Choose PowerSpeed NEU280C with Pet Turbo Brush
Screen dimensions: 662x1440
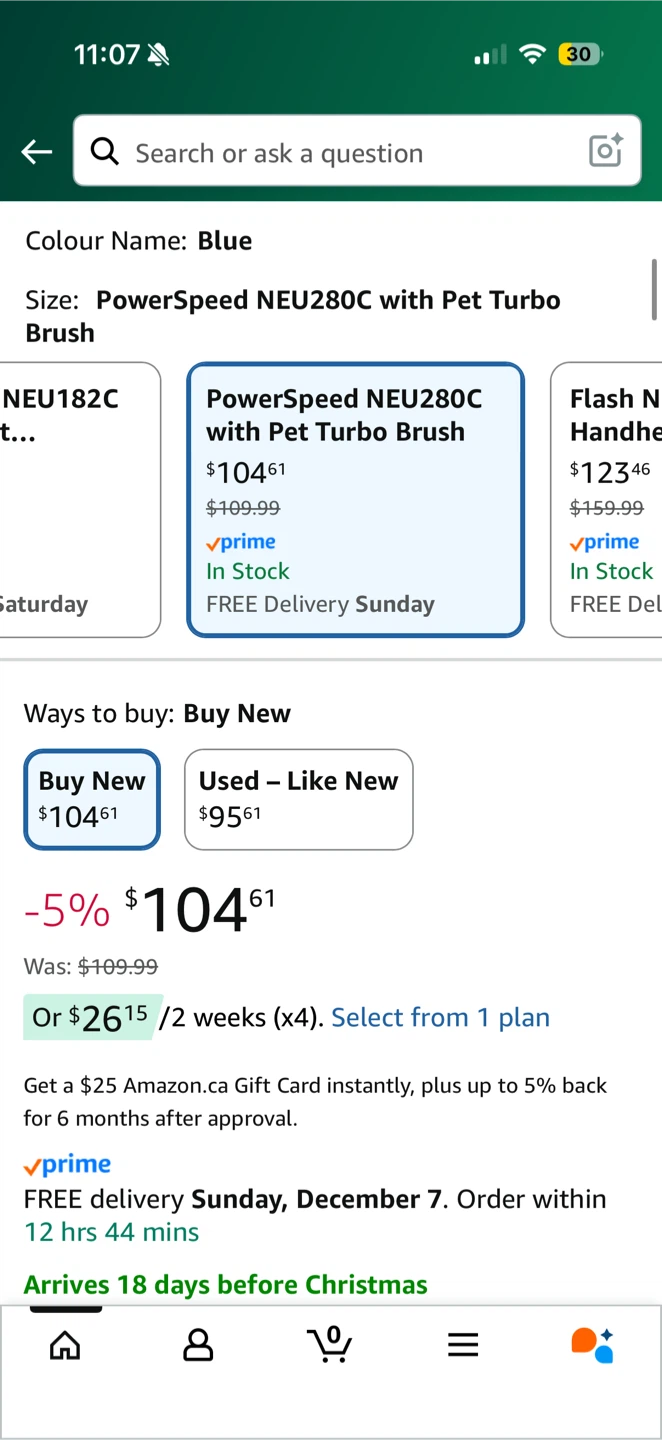(x=355, y=499)
